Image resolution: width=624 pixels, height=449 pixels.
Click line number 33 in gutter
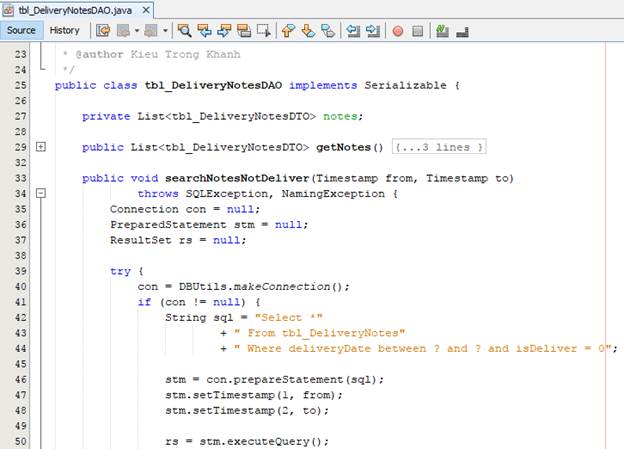tap(20, 178)
